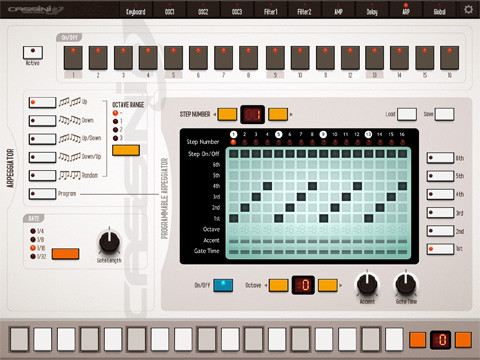Toggle On/Off step button 5

tap(173, 58)
